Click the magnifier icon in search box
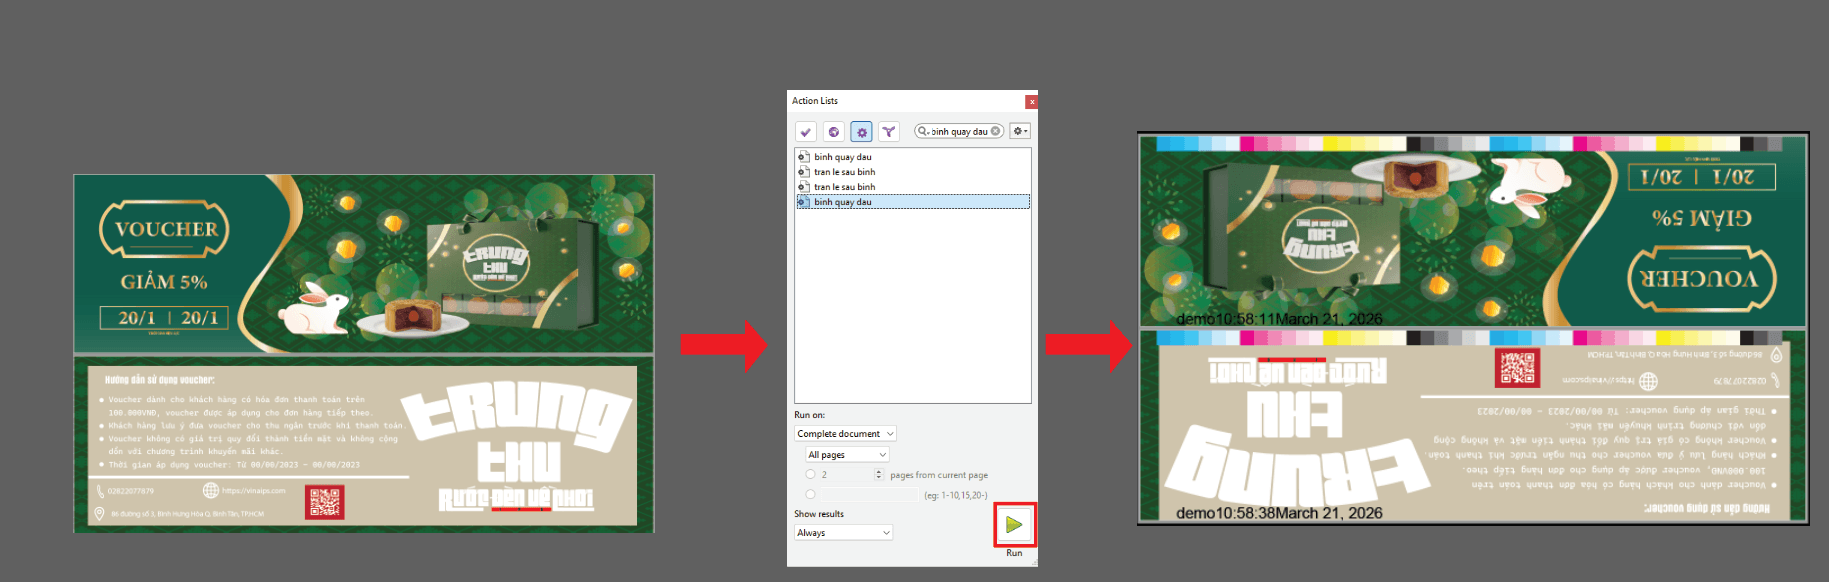Screen dimensions: 1829x582 (922, 131)
